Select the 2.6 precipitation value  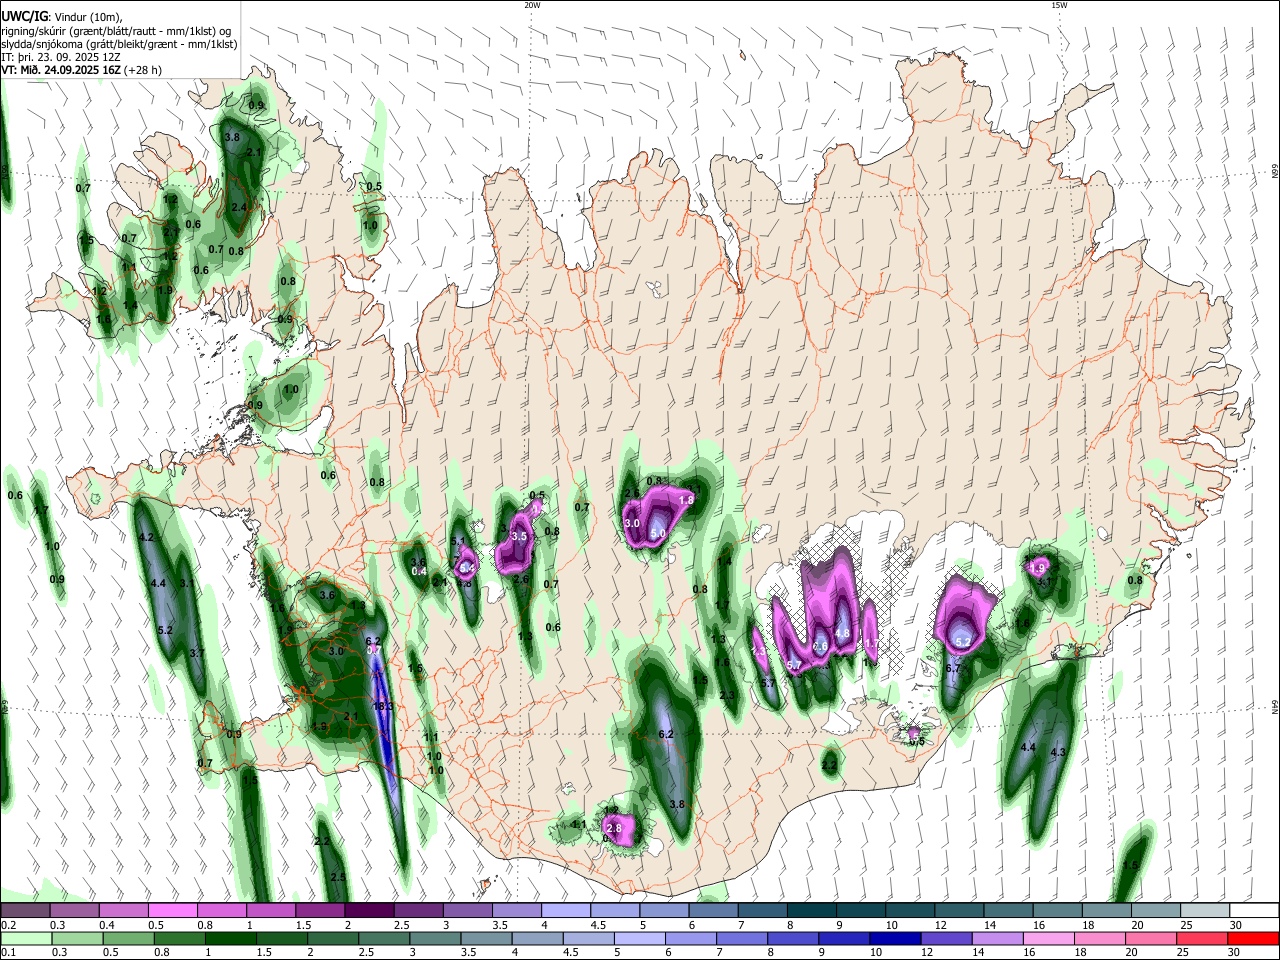pos(521,579)
